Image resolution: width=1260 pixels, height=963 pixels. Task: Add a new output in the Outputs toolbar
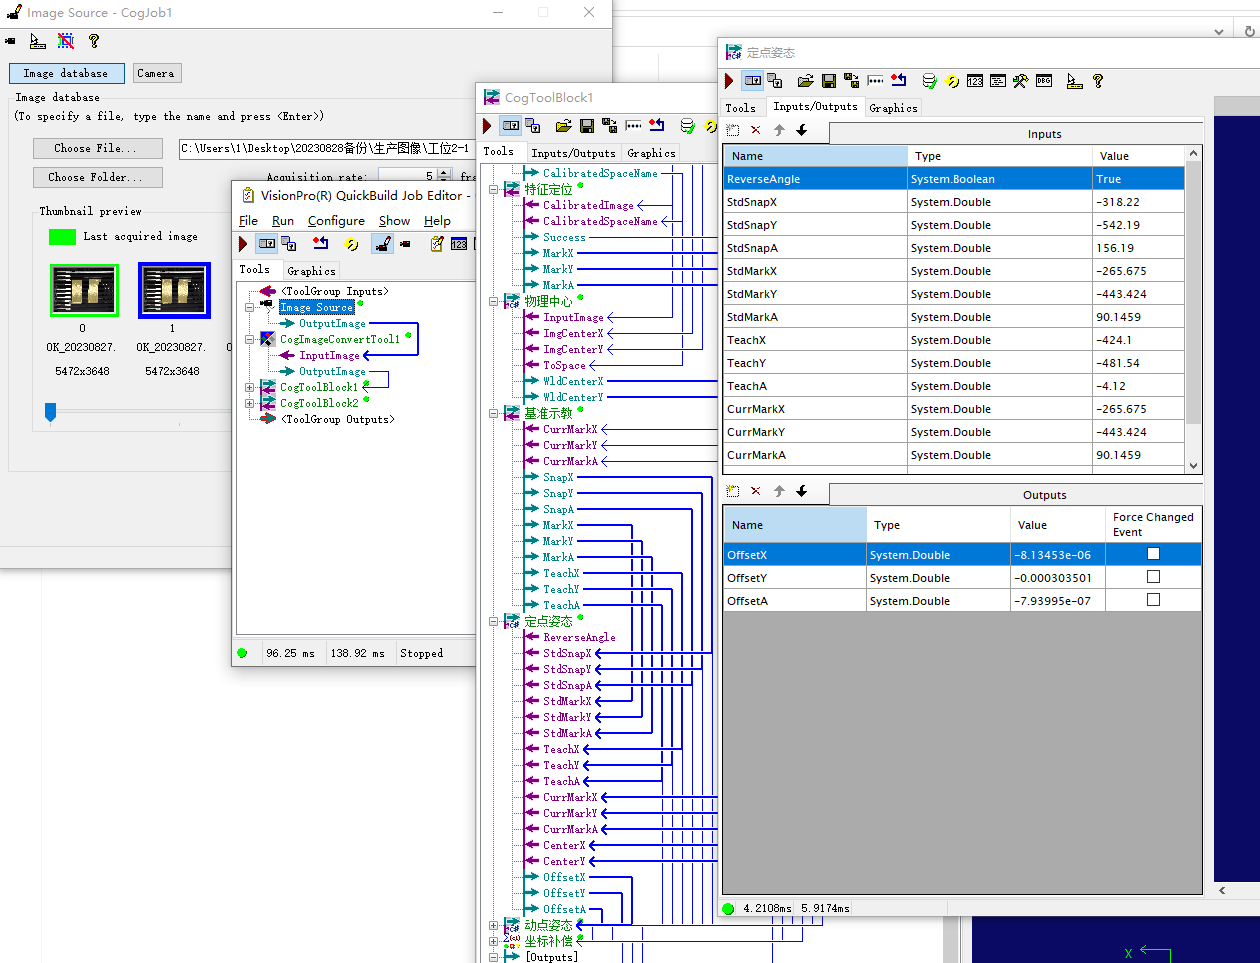[732, 491]
